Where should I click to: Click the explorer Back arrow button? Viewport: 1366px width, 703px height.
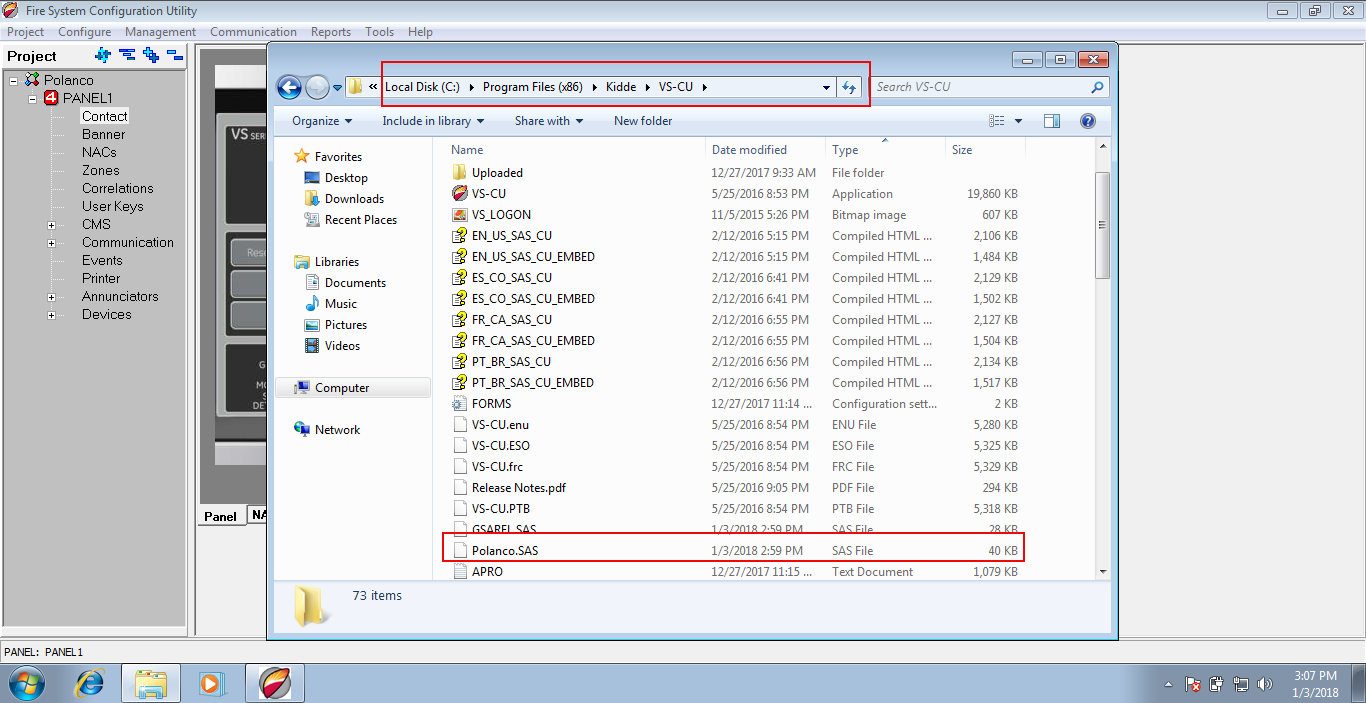[x=290, y=88]
